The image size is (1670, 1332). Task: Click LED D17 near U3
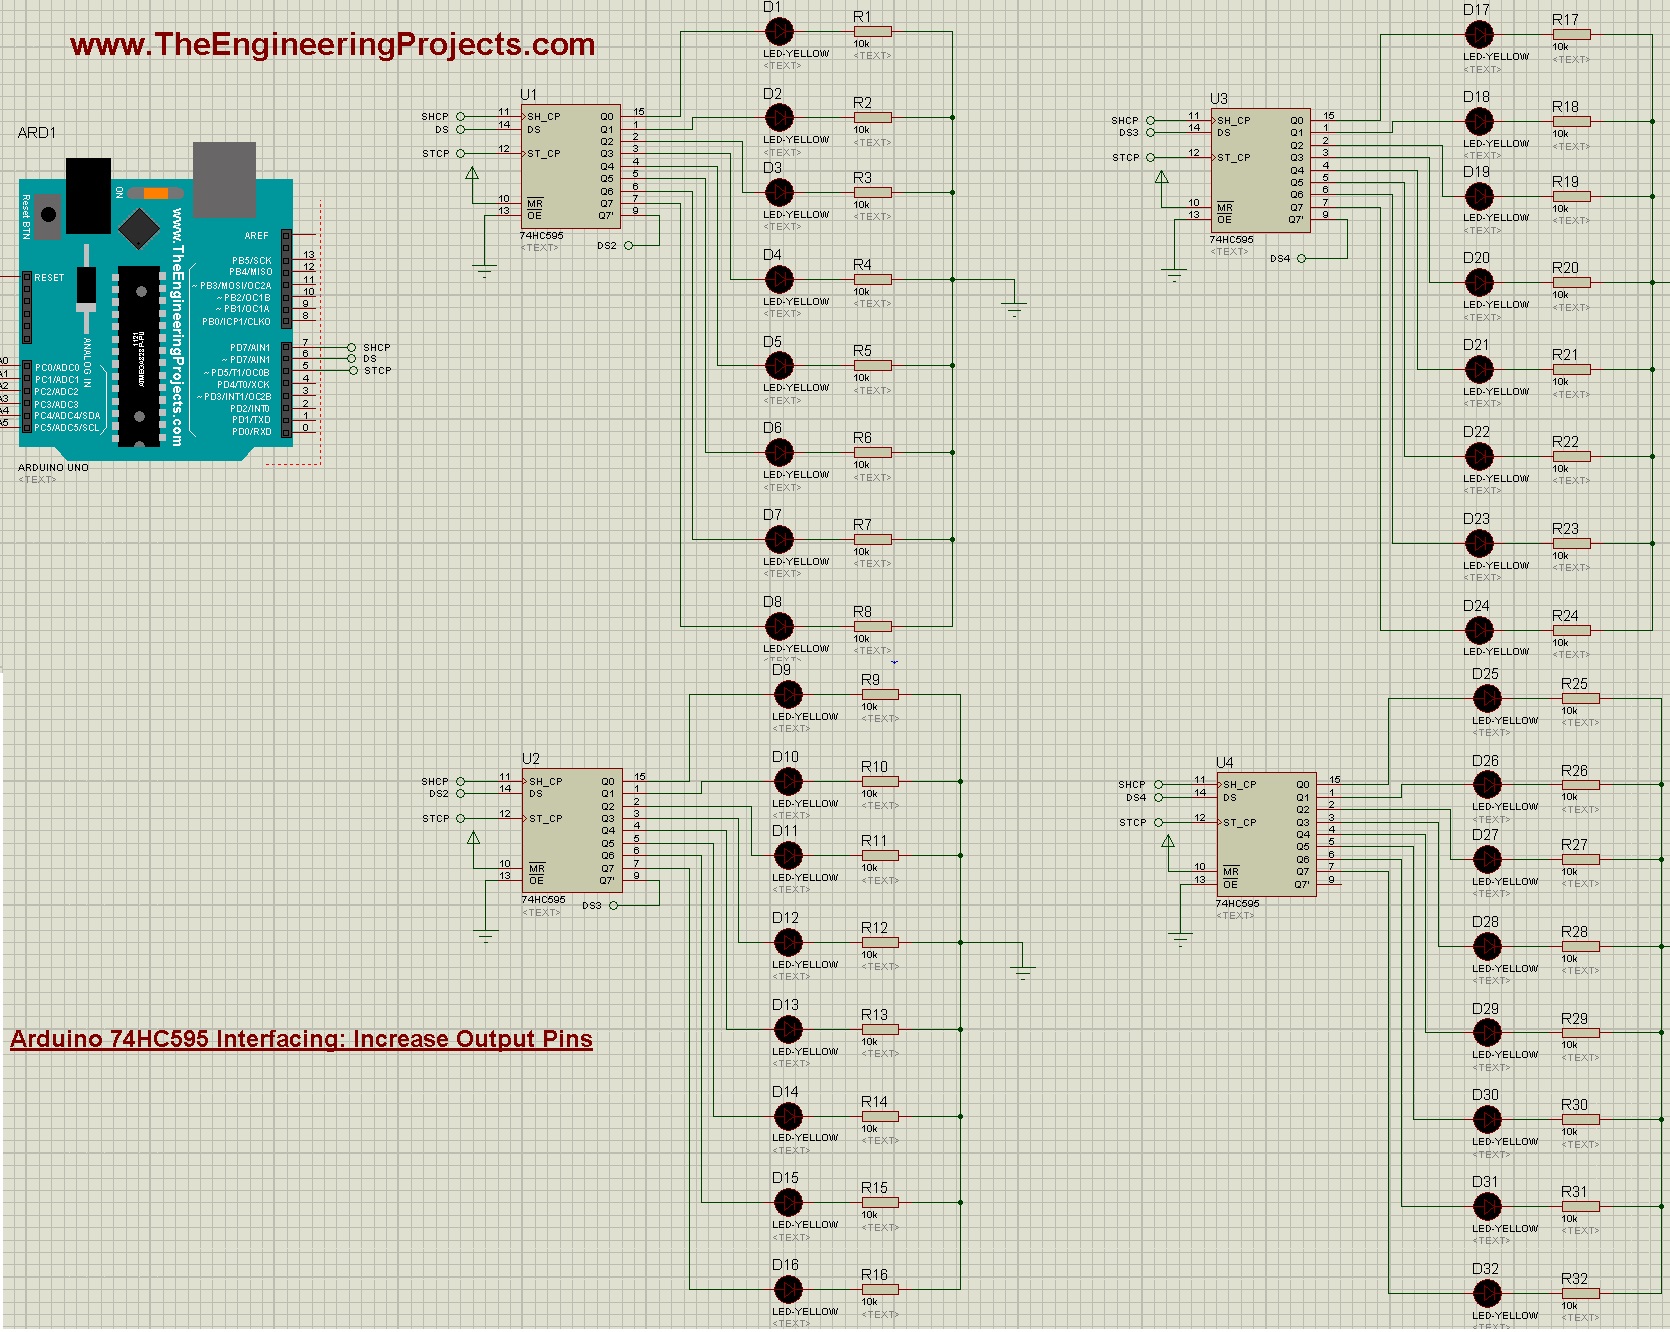[x=1478, y=35]
